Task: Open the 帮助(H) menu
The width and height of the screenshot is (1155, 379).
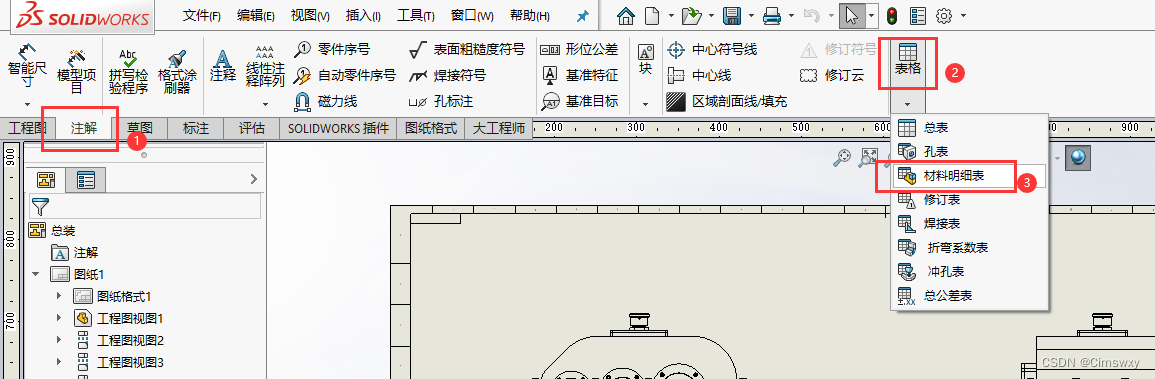Action: coord(530,15)
